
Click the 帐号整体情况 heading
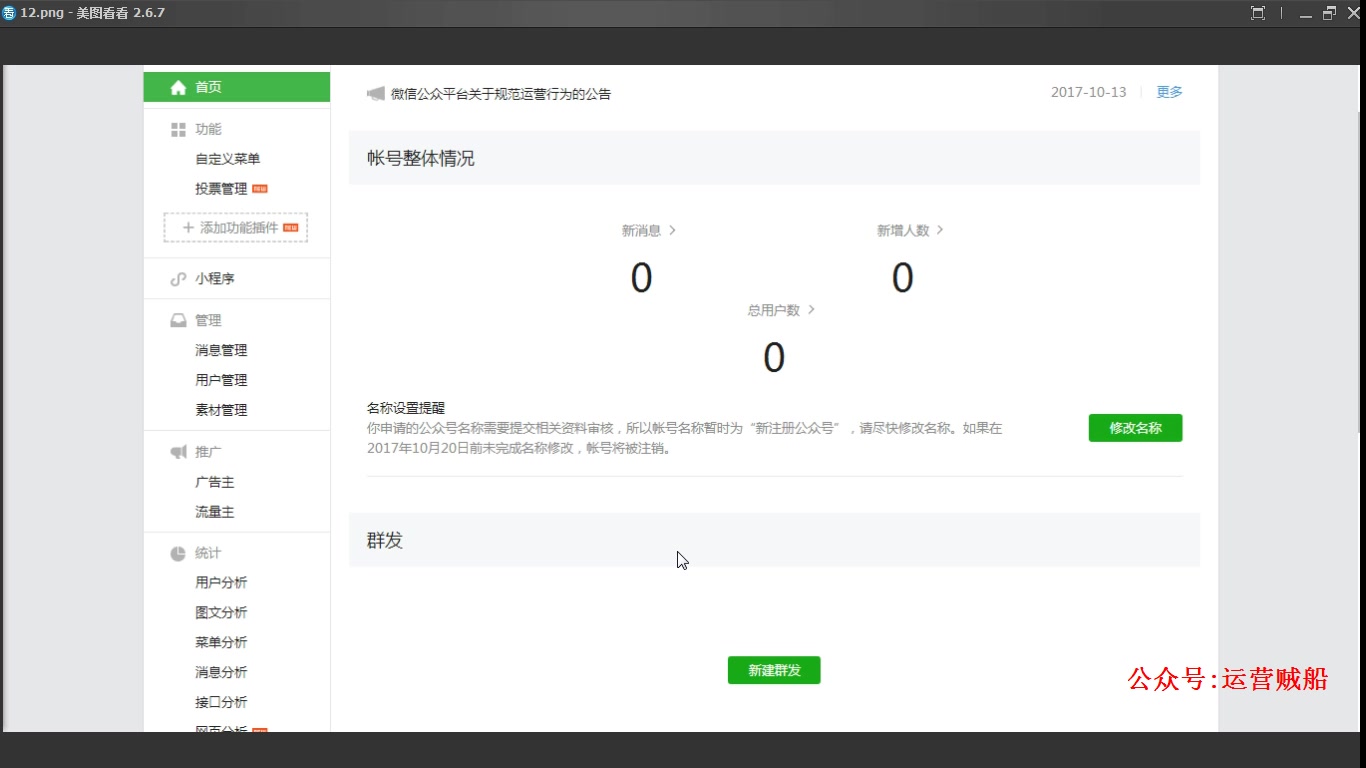click(x=421, y=158)
